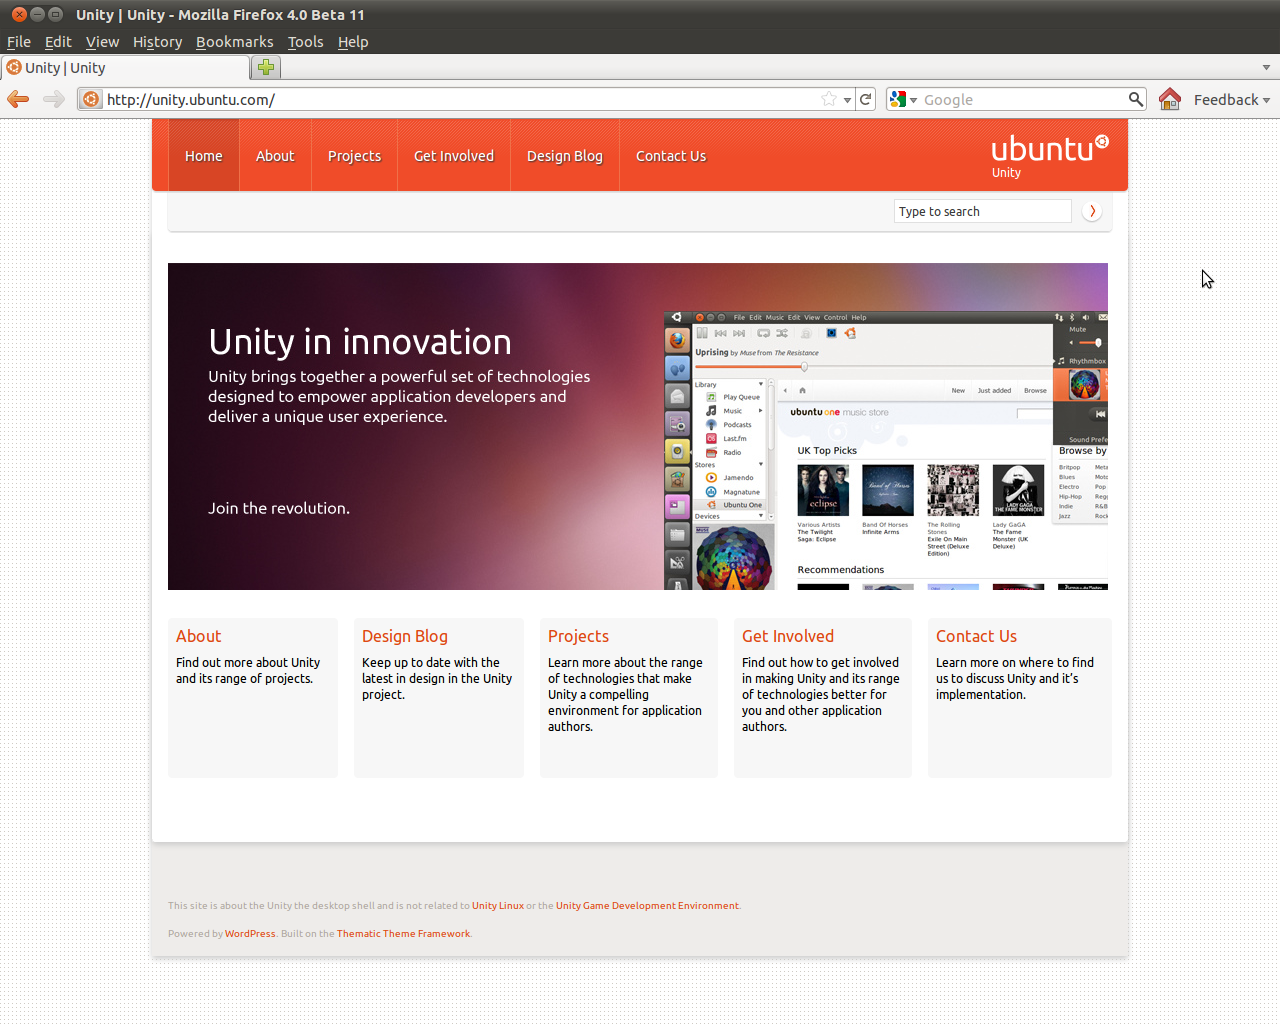Bookmark this page with the star icon
The image size is (1280, 1024).
tap(829, 99)
